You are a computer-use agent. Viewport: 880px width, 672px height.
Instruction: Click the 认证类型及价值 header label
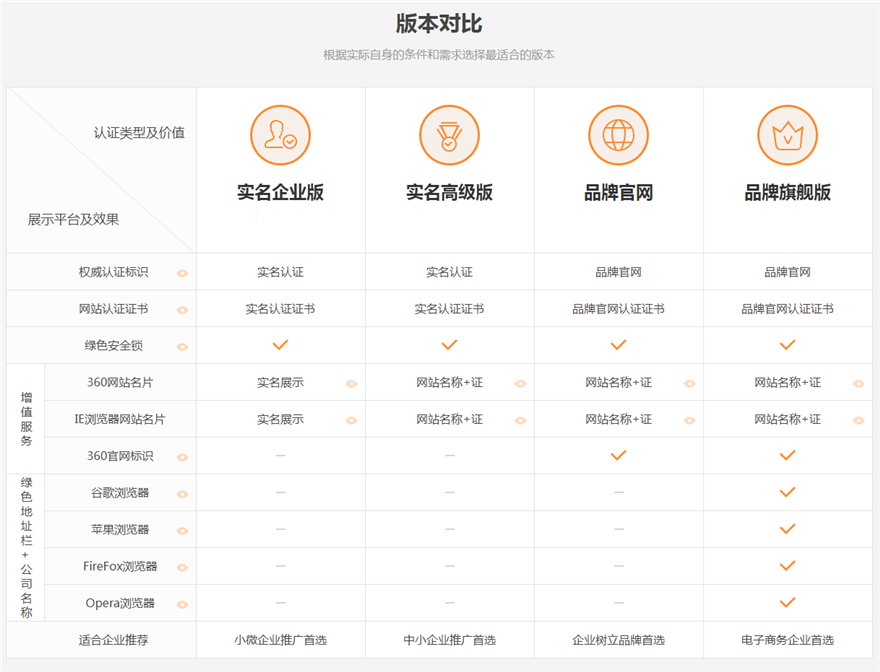pos(139,133)
